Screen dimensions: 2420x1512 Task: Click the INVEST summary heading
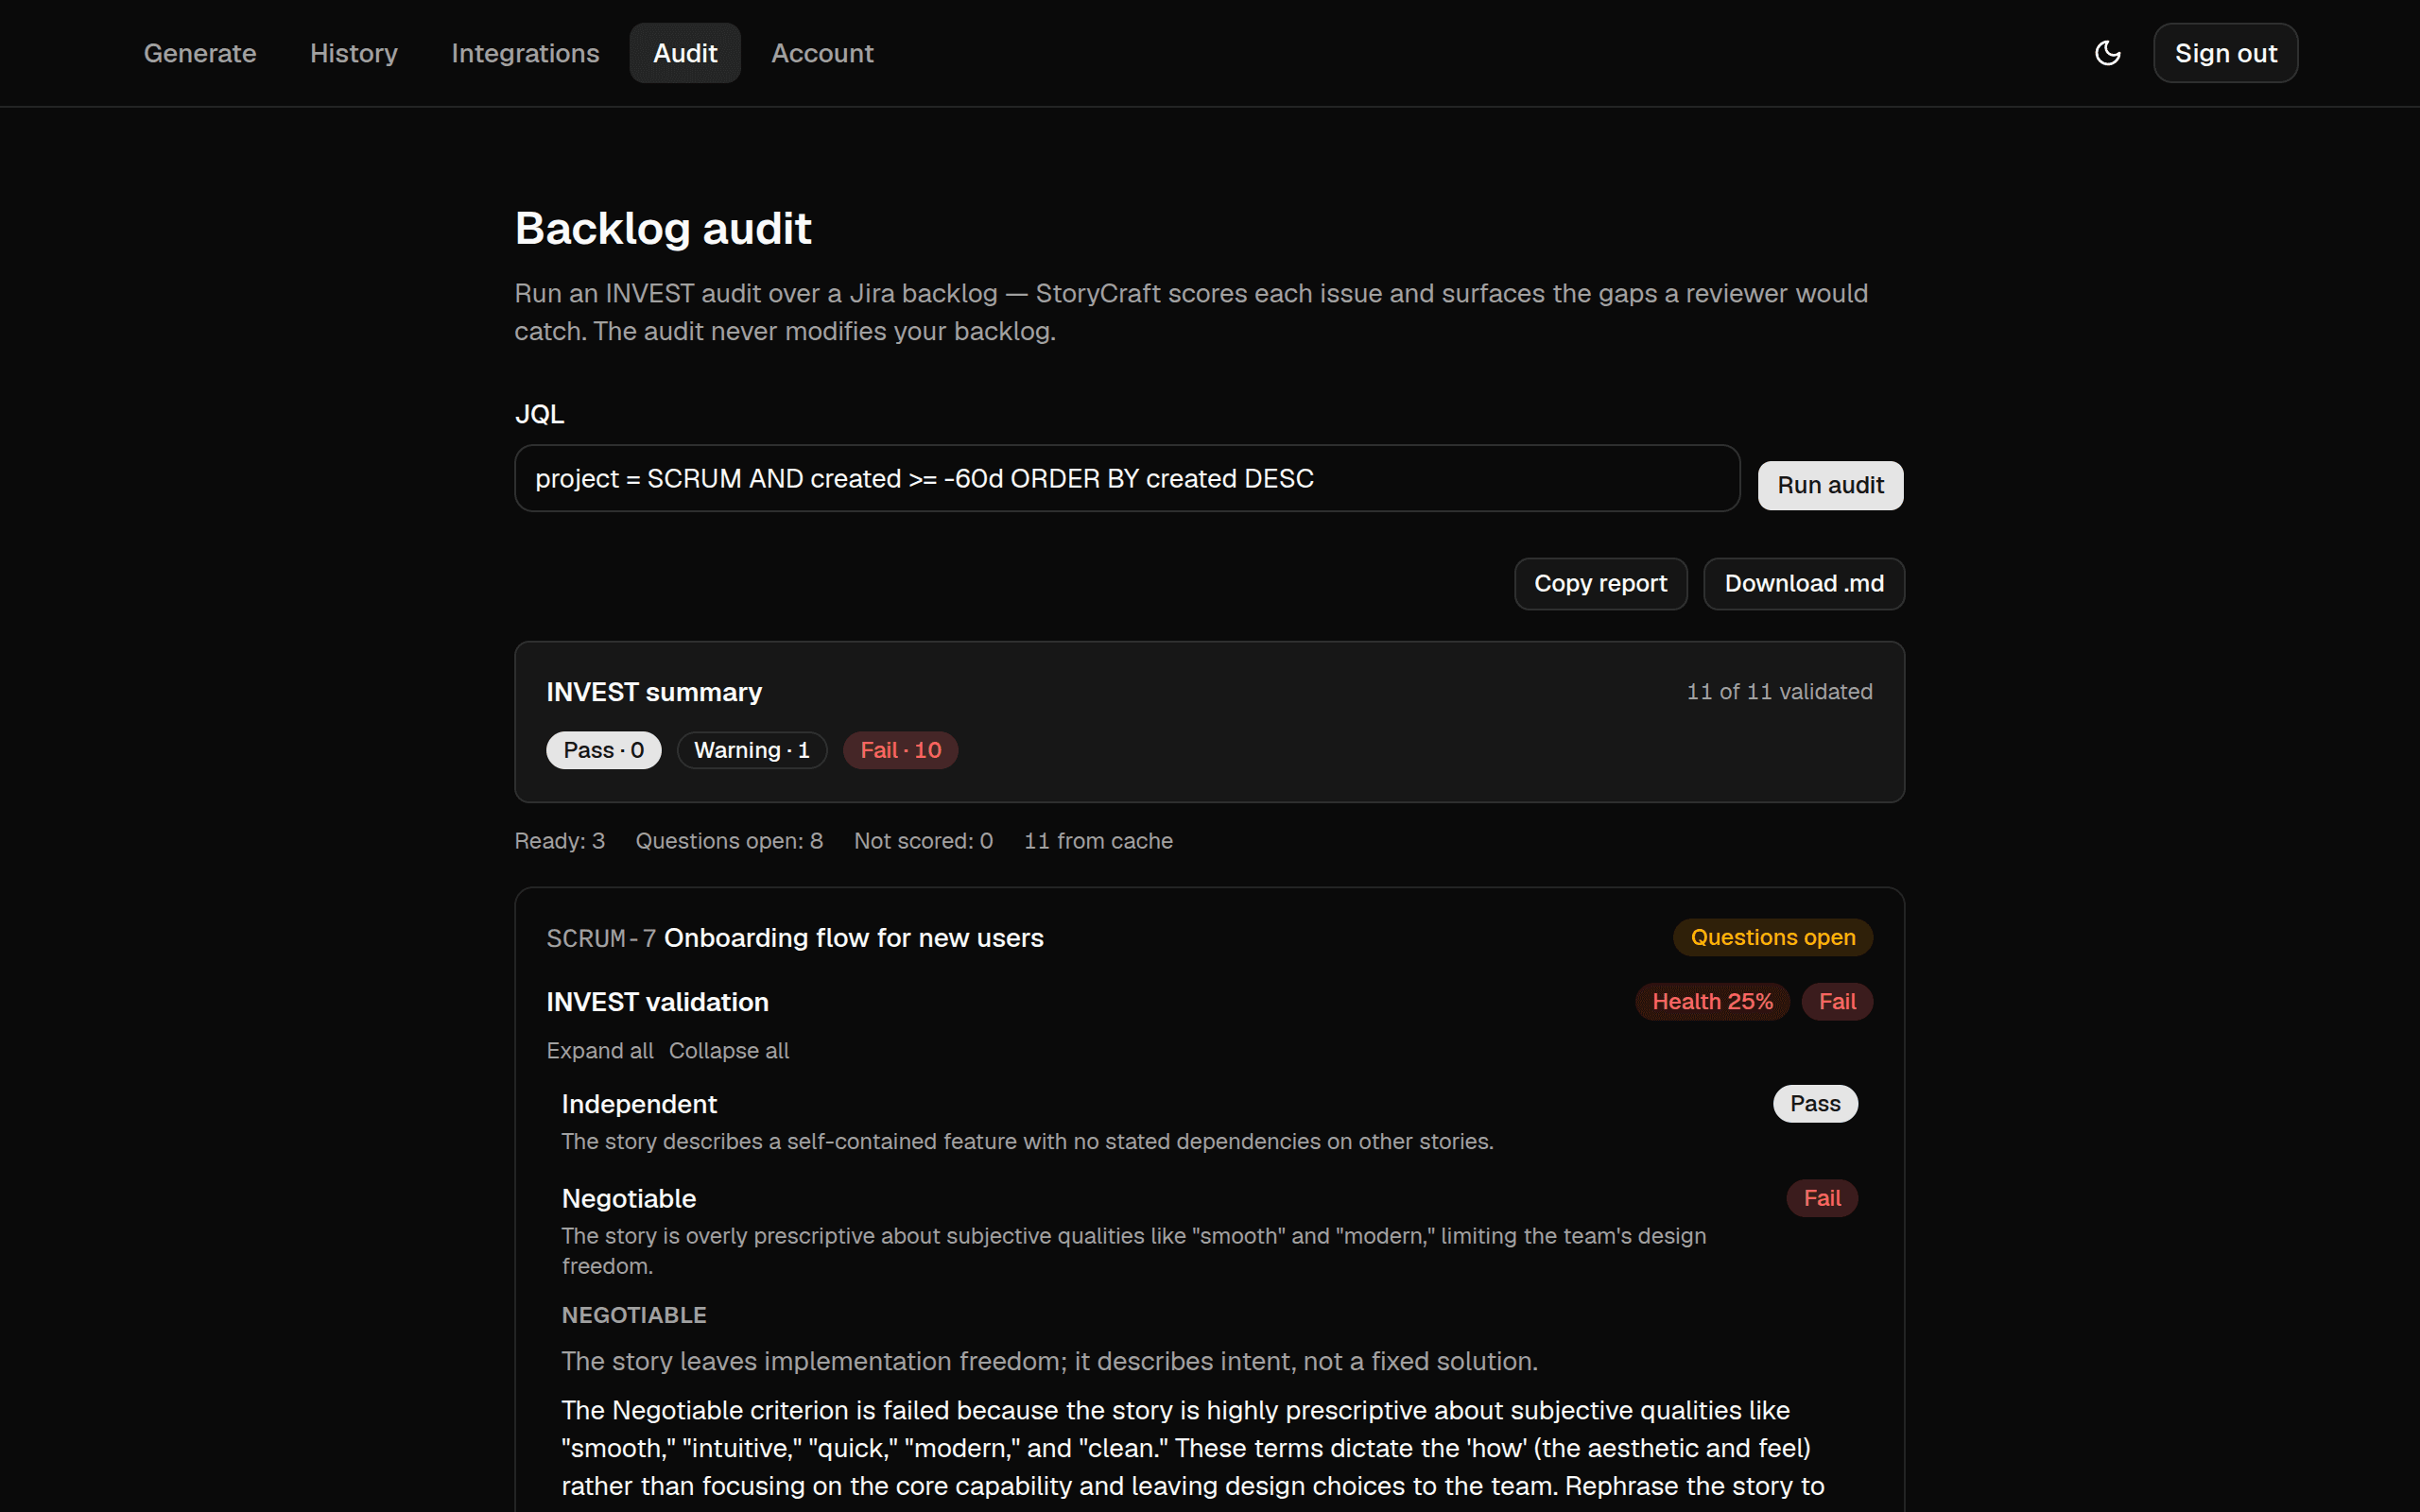point(654,692)
